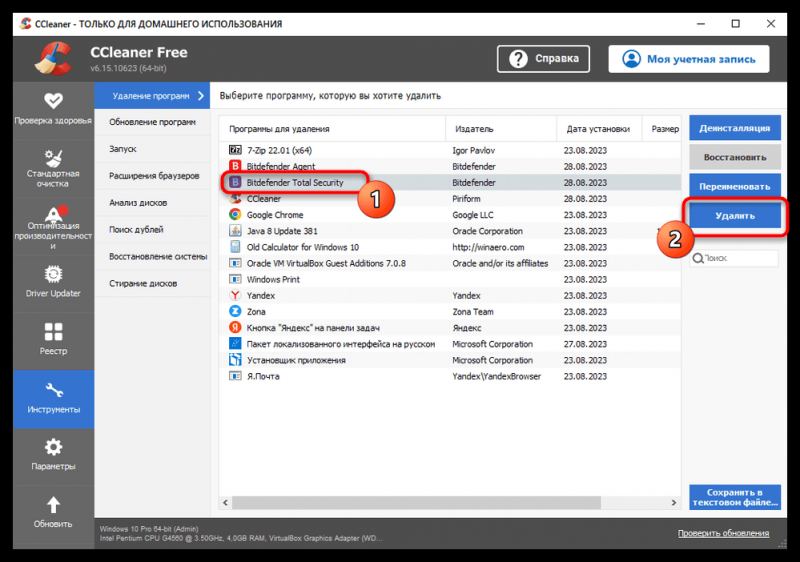The image size is (800, 562).
Task: Click the Пакет локализованного интерфейса icon
Action: pyautogui.click(x=235, y=344)
